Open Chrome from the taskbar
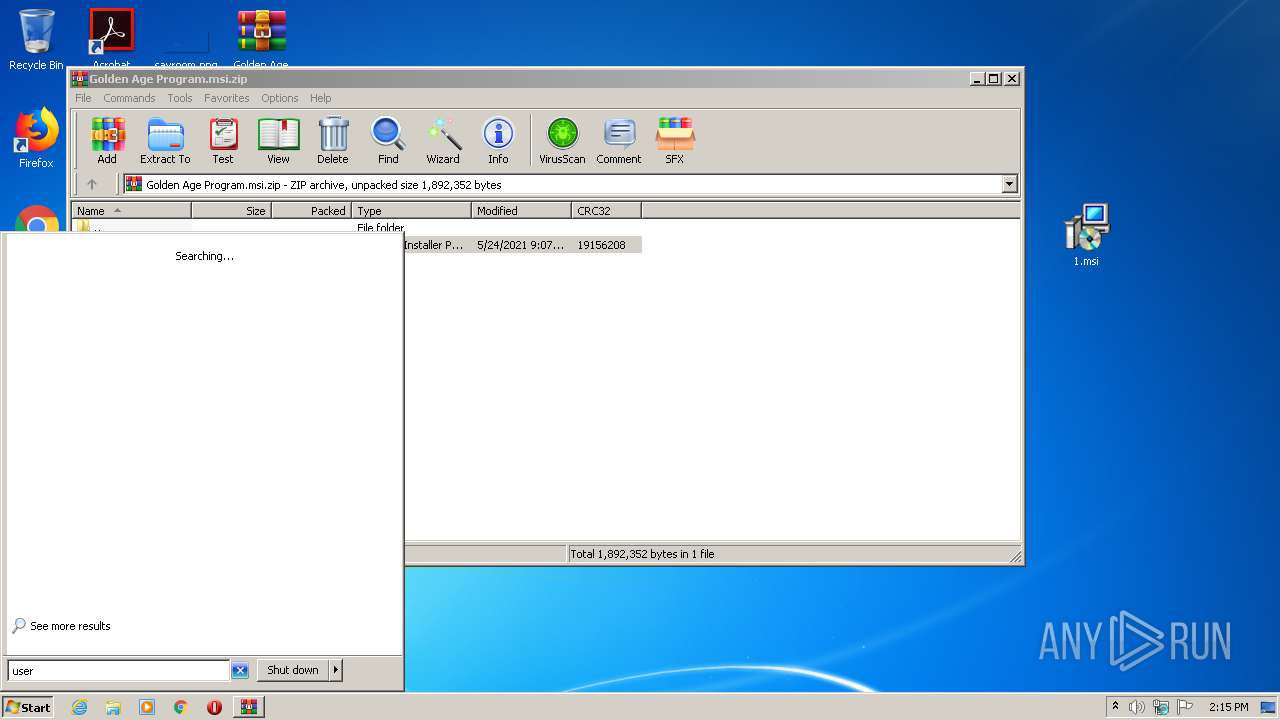The image size is (1280, 720). click(181, 707)
